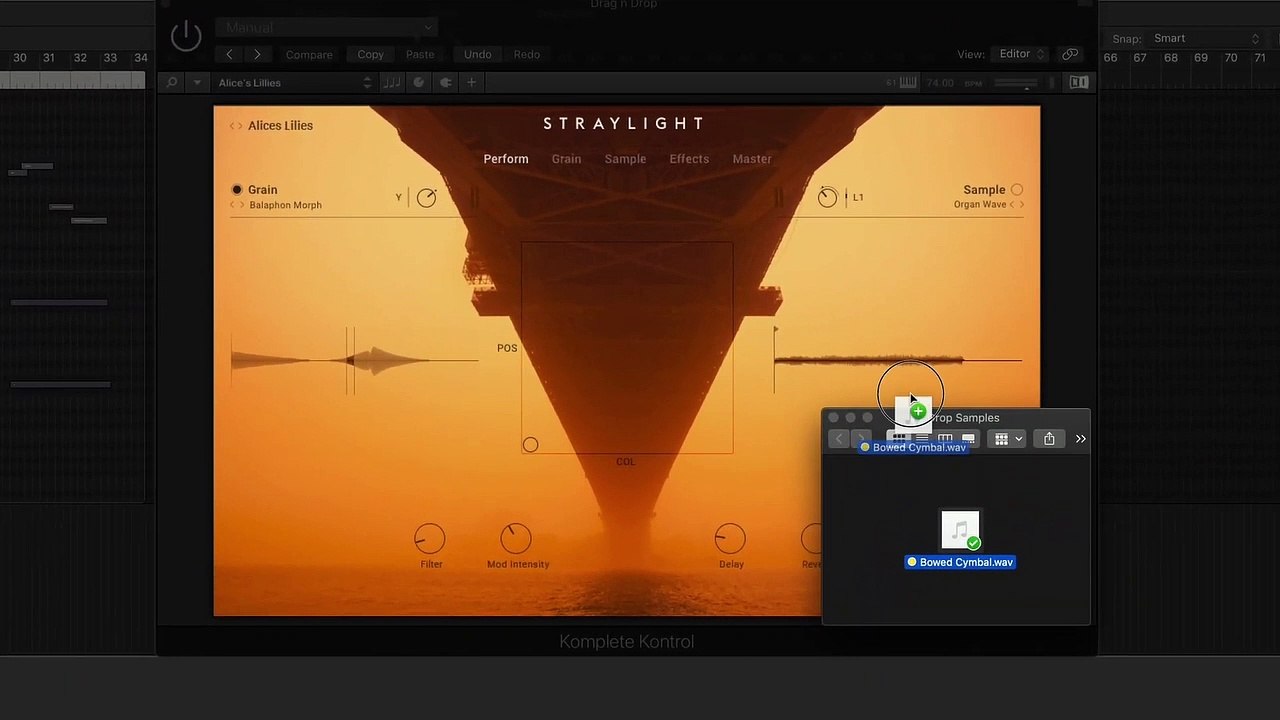Click the Copy button in plugin header
The image size is (1280, 720).
(x=370, y=54)
